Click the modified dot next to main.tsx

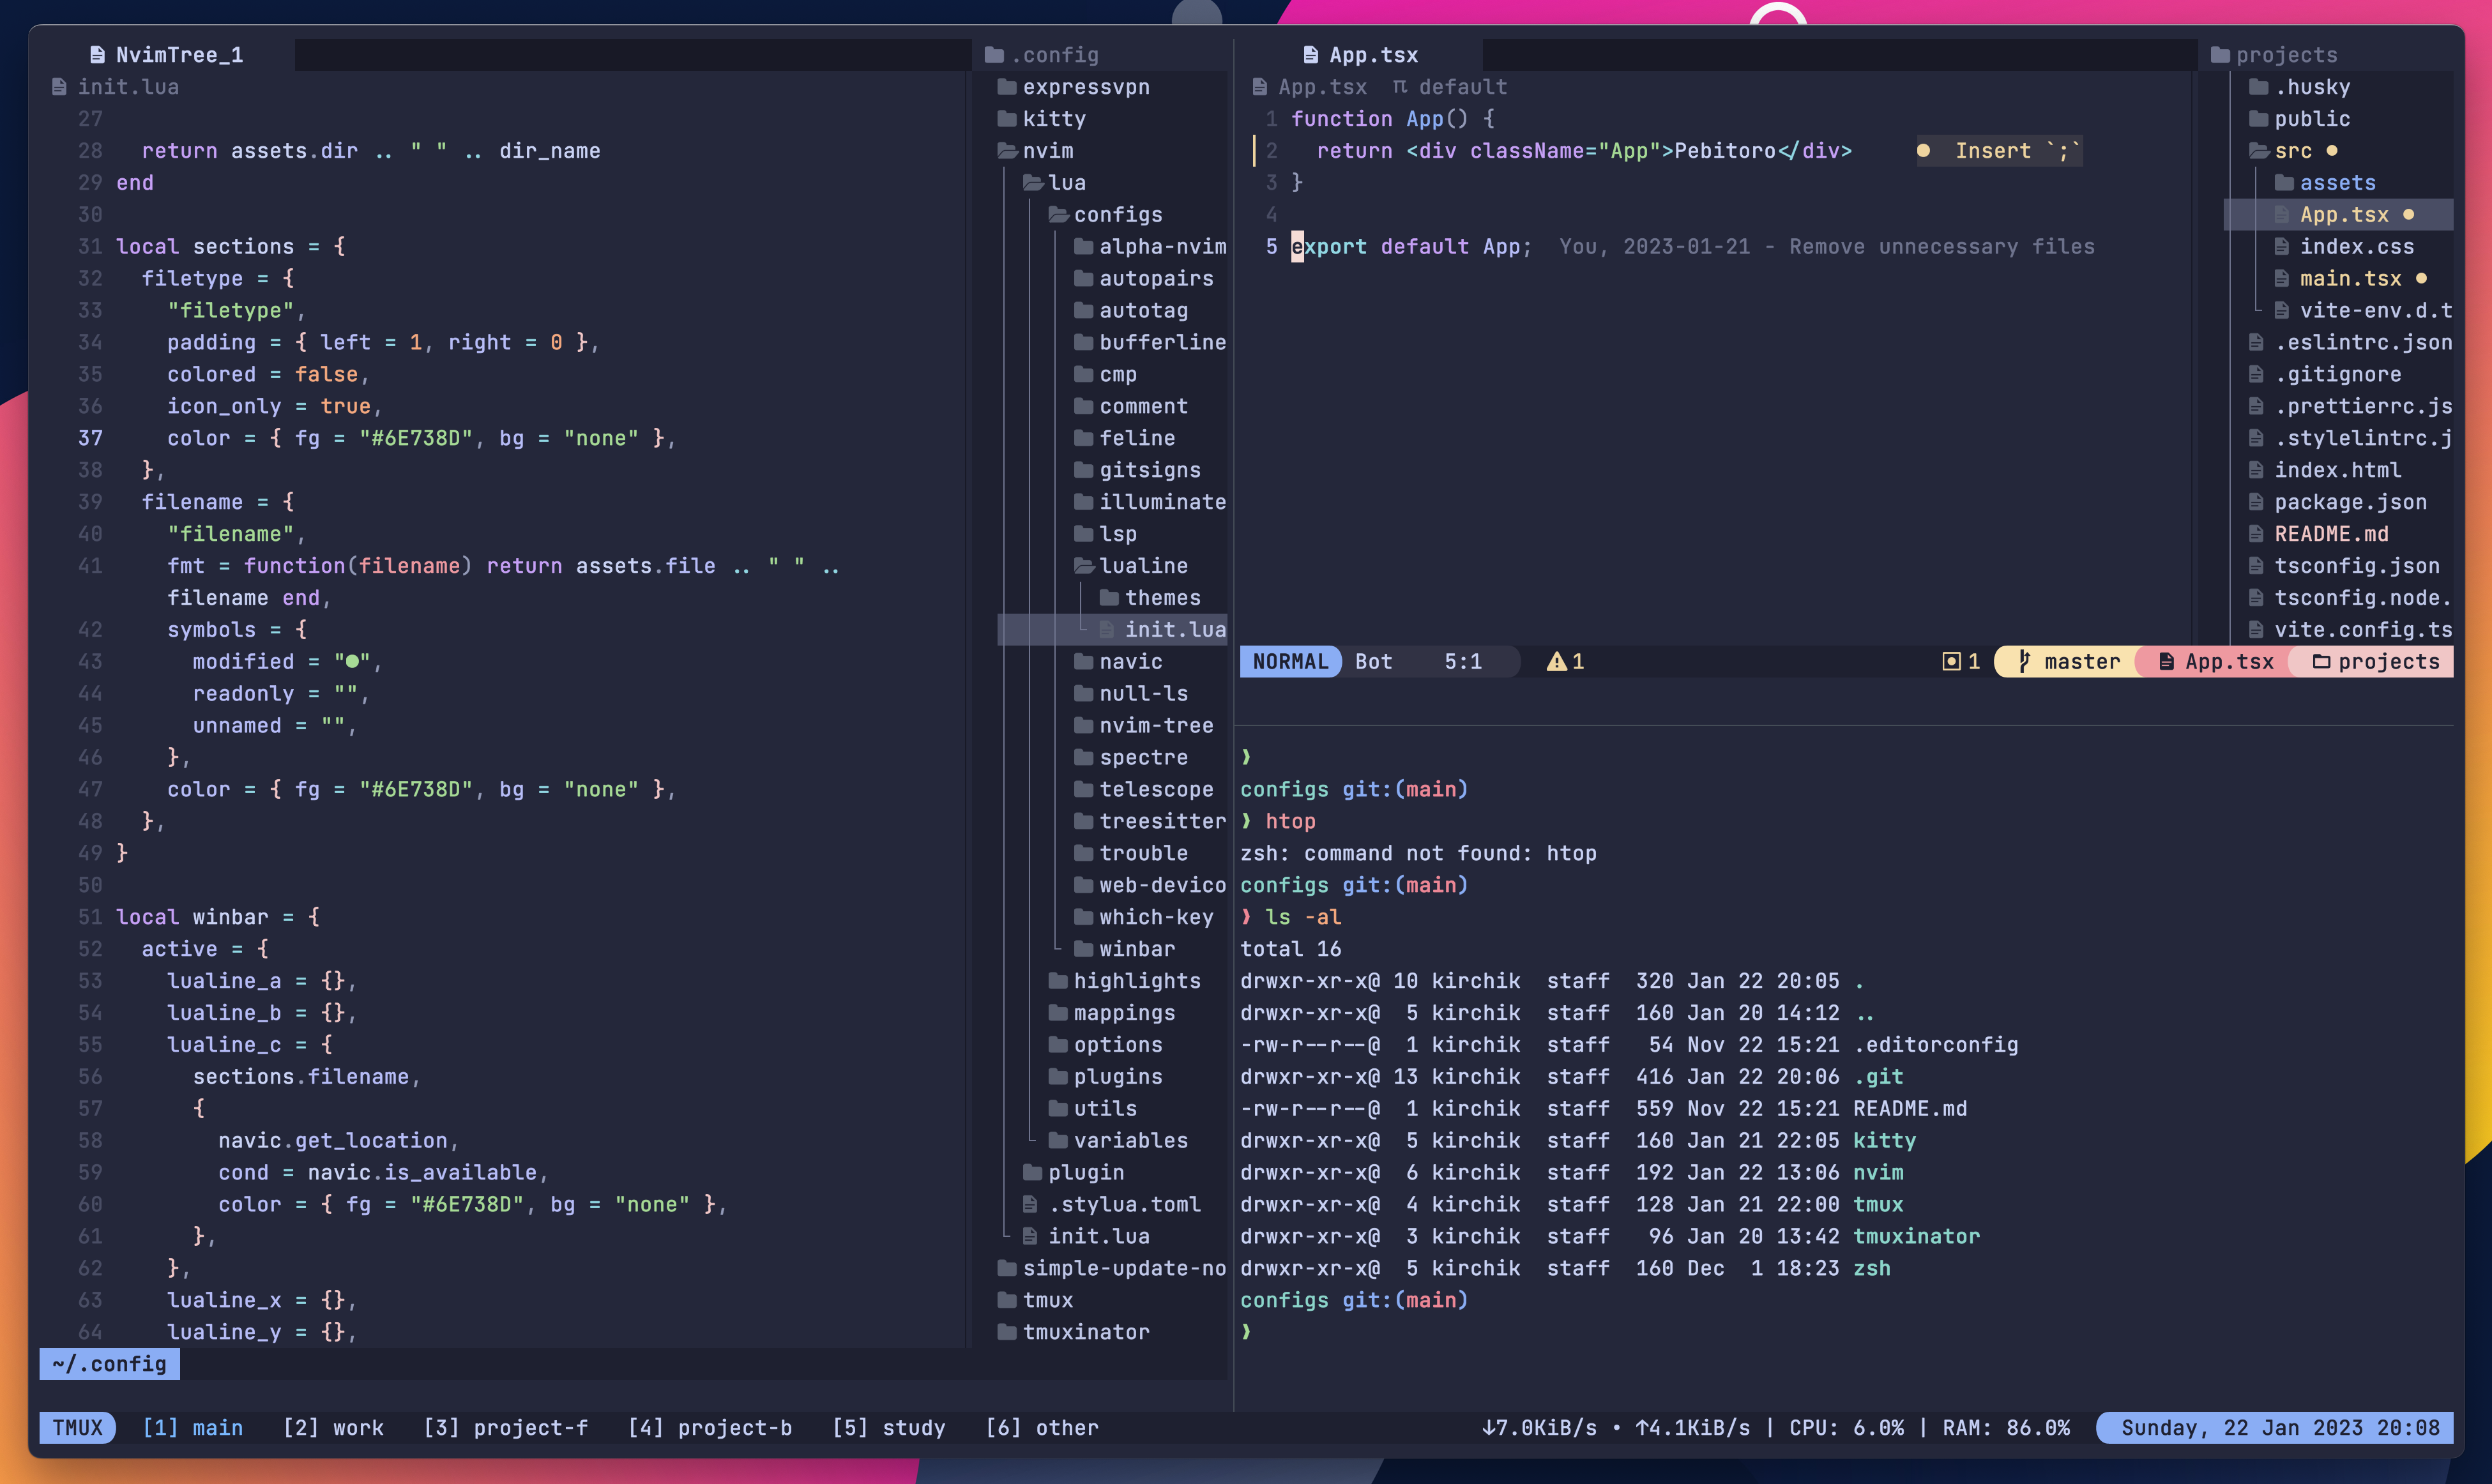2421,278
